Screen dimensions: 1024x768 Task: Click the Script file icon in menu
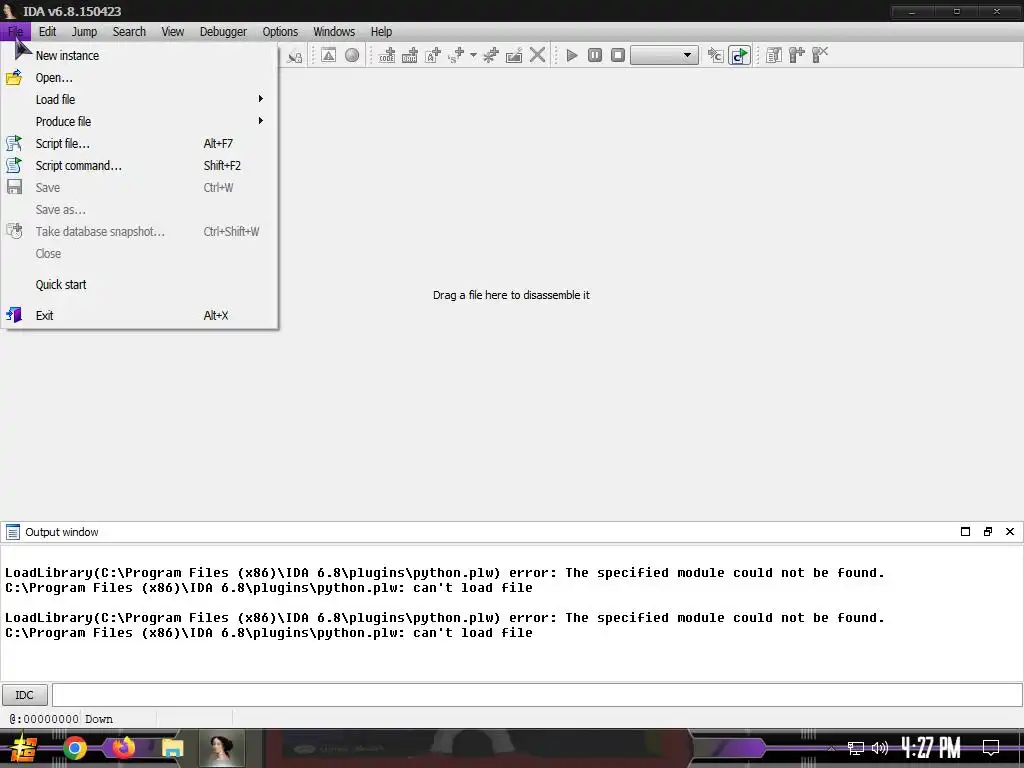click(14, 144)
